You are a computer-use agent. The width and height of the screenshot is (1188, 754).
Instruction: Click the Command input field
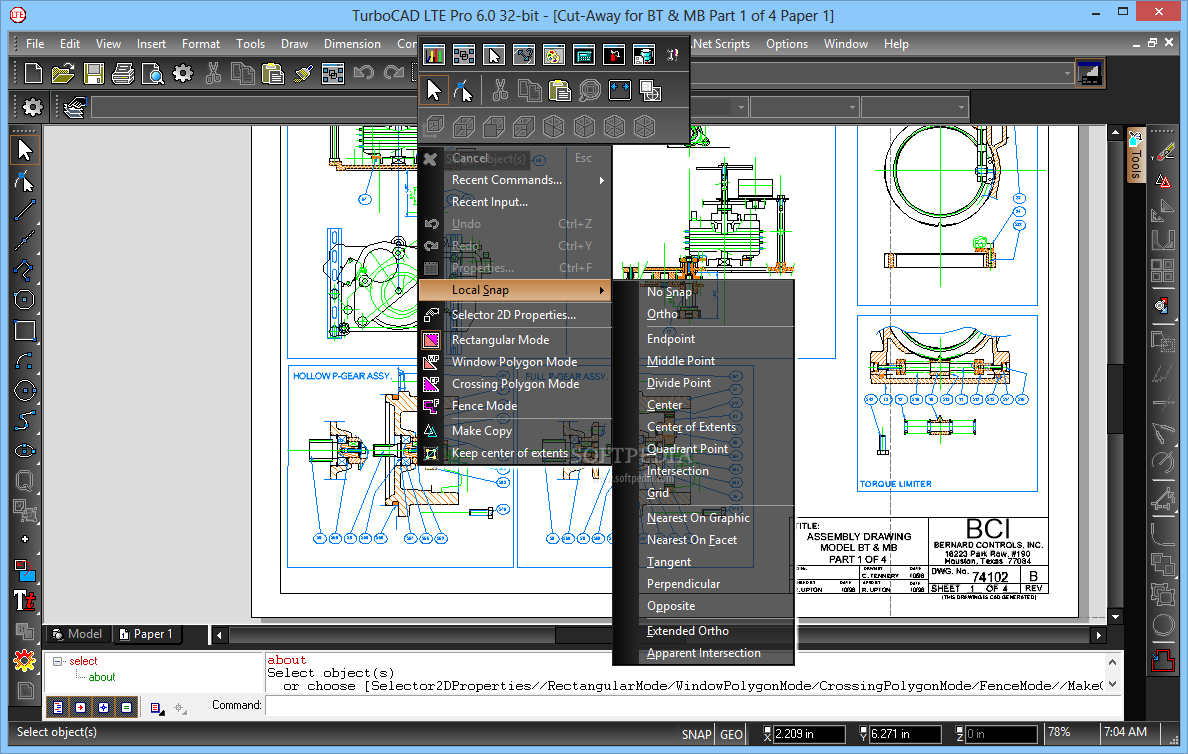point(693,706)
